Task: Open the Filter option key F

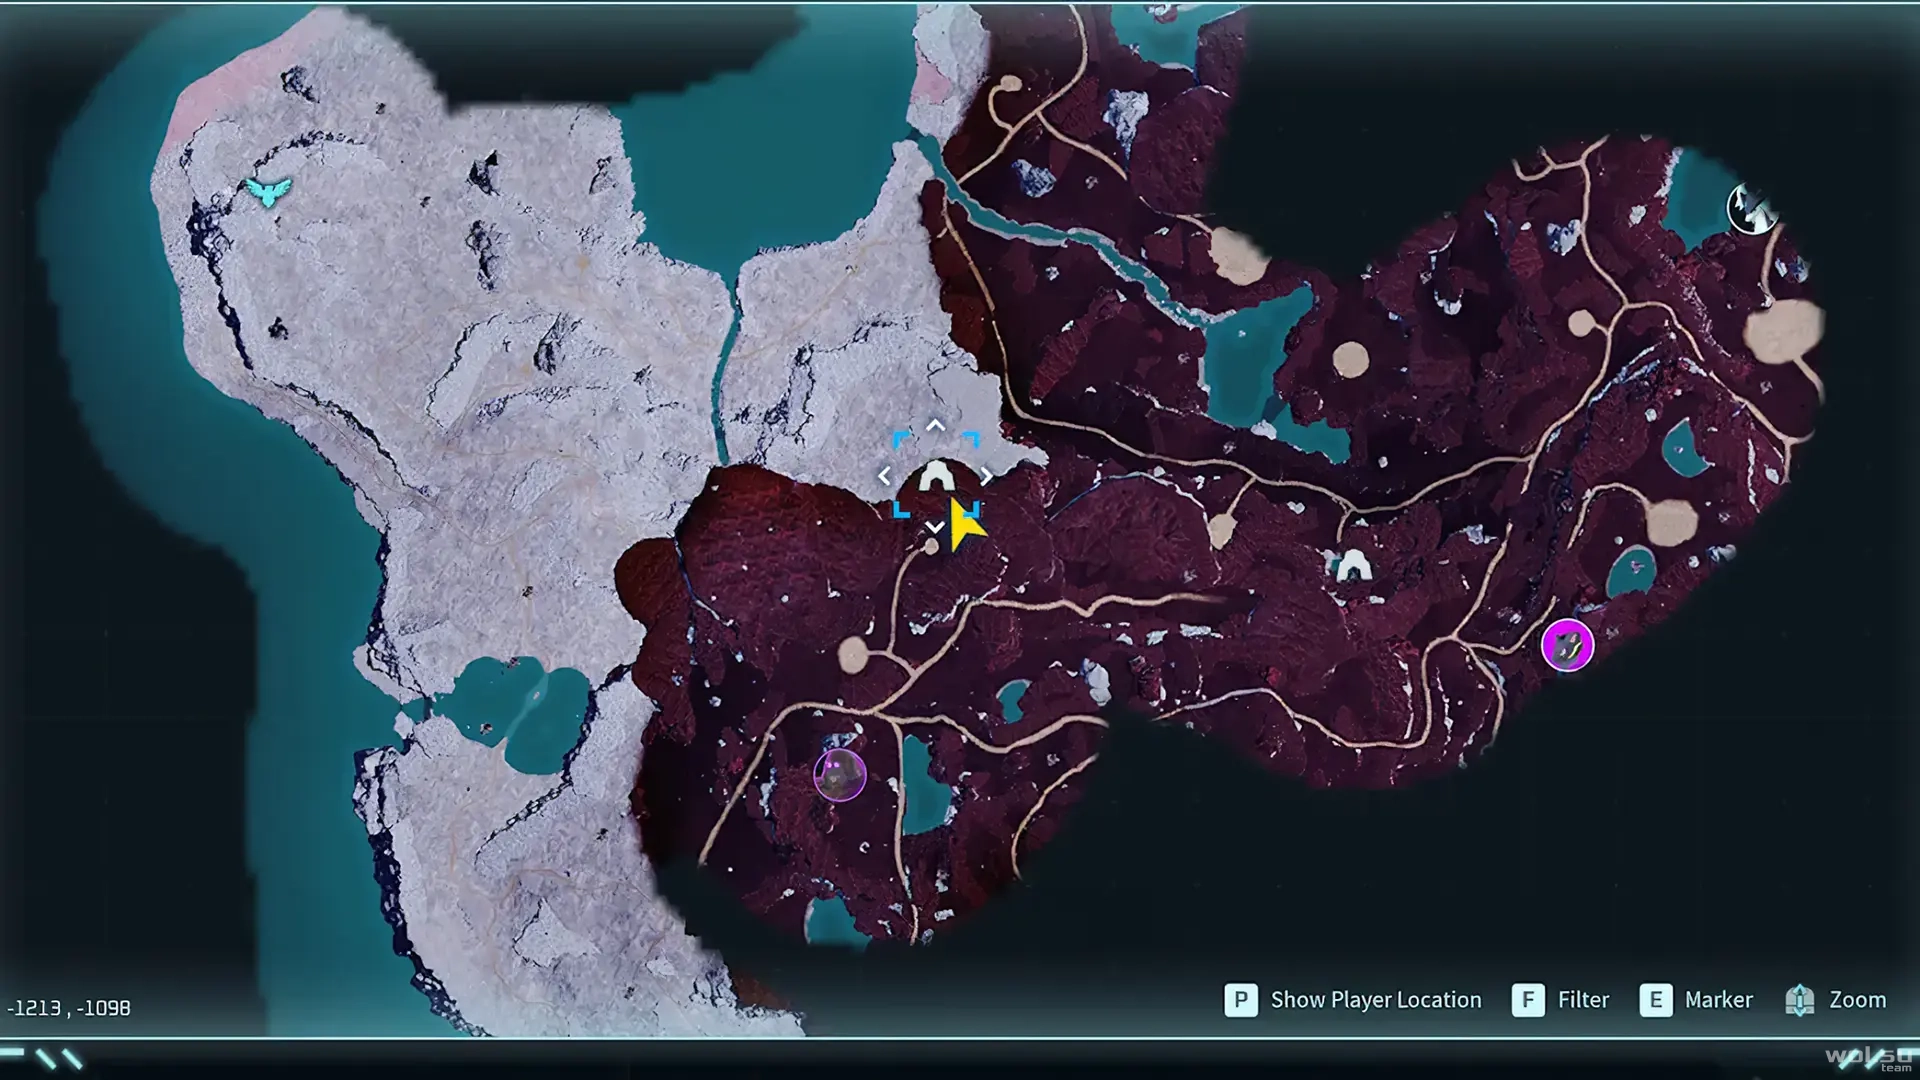Action: coord(1527,1000)
